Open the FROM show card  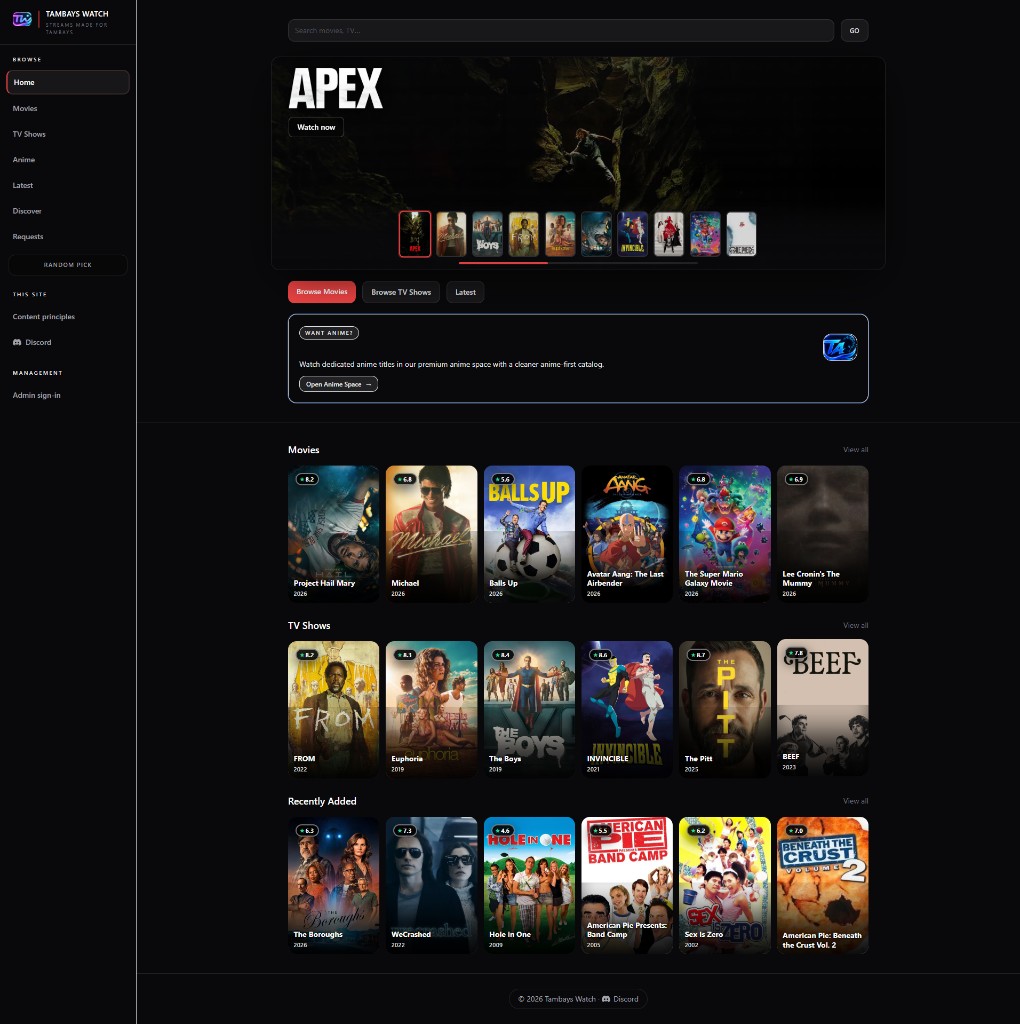334,709
